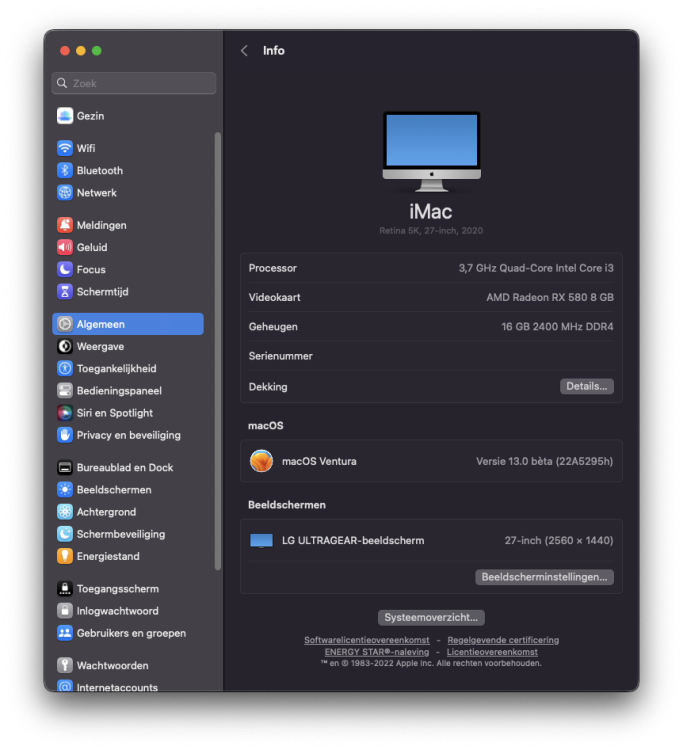Image resolution: width=683 pixels, height=750 pixels.
Task: Open the Regelgevende certificering link
Action: click(x=503, y=640)
